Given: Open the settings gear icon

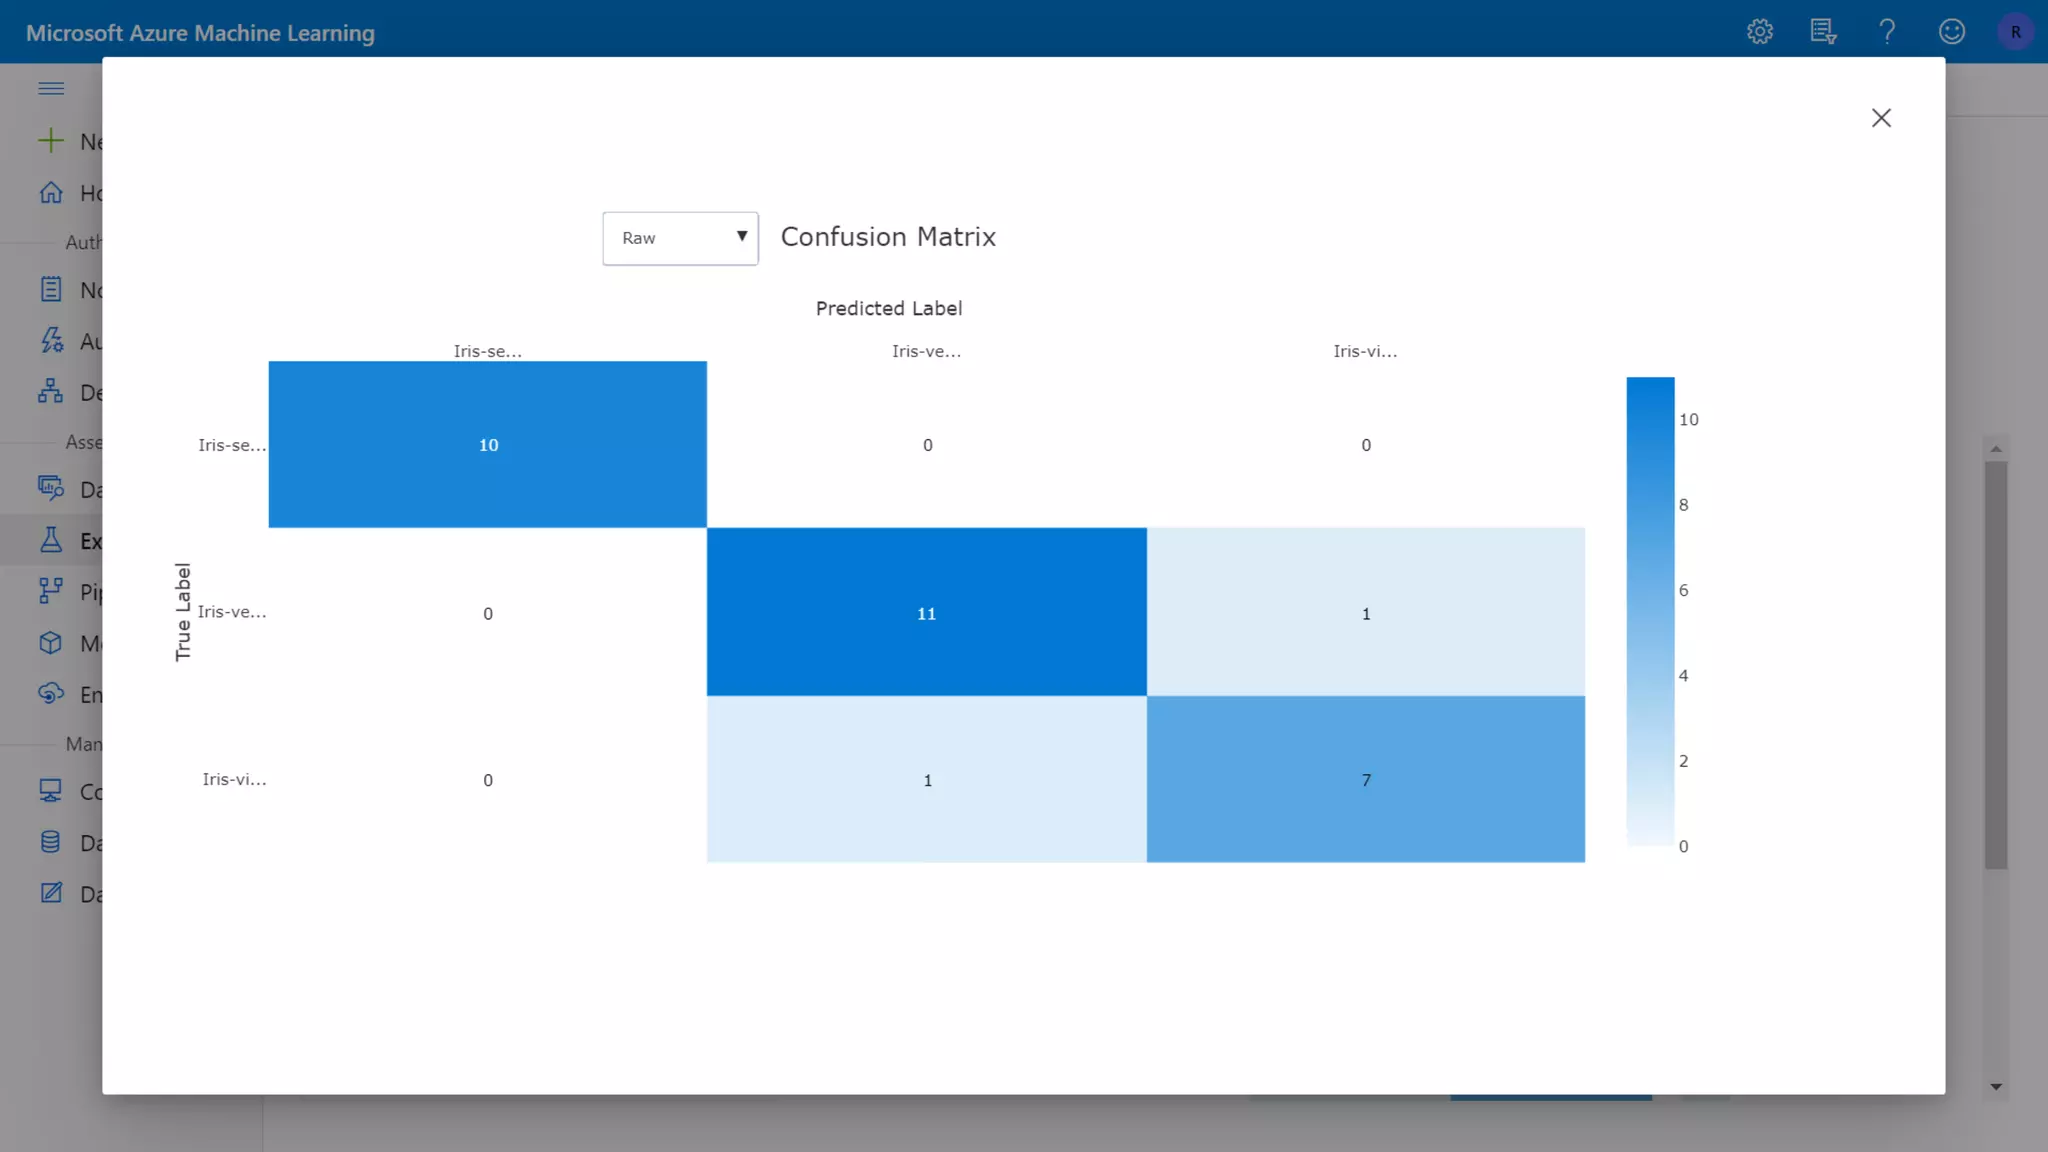Looking at the screenshot, I should 1760,32.
